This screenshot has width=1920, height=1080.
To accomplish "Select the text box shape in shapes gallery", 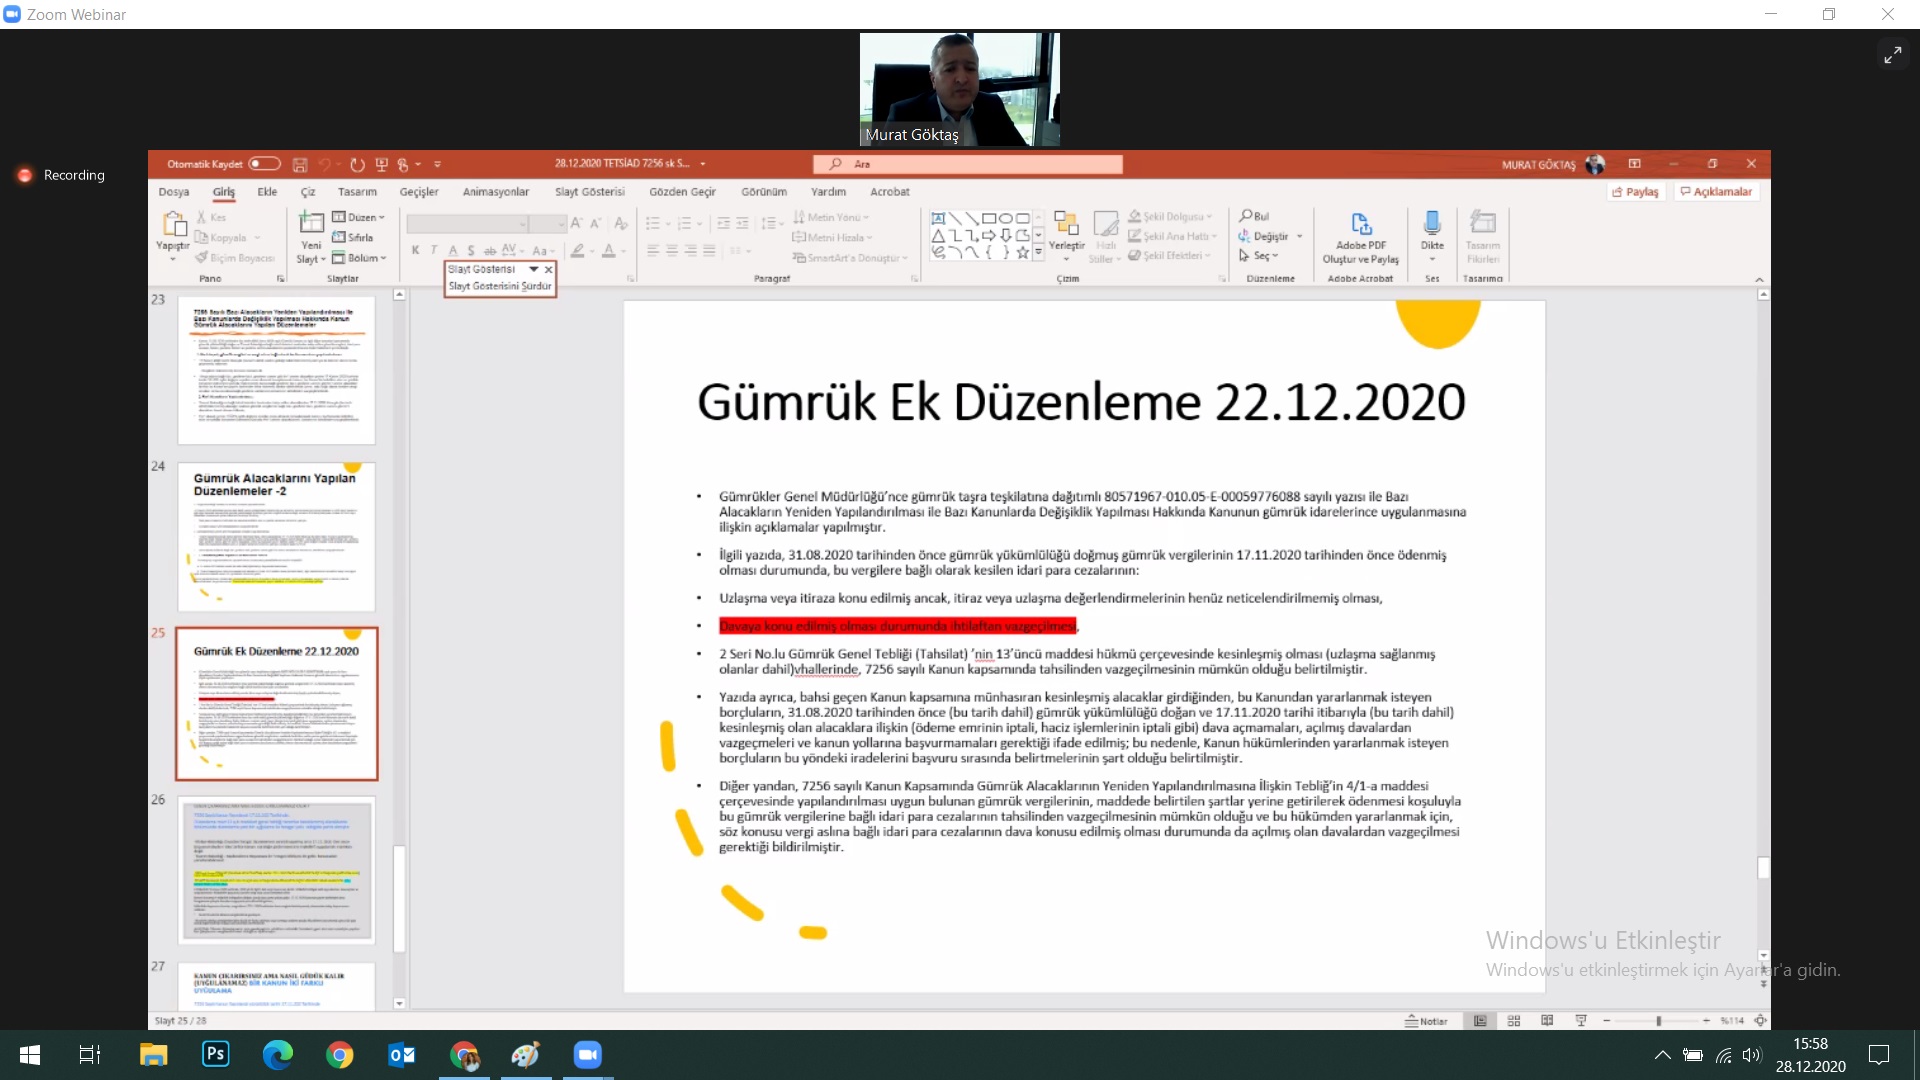I will [x=938, y=218].
